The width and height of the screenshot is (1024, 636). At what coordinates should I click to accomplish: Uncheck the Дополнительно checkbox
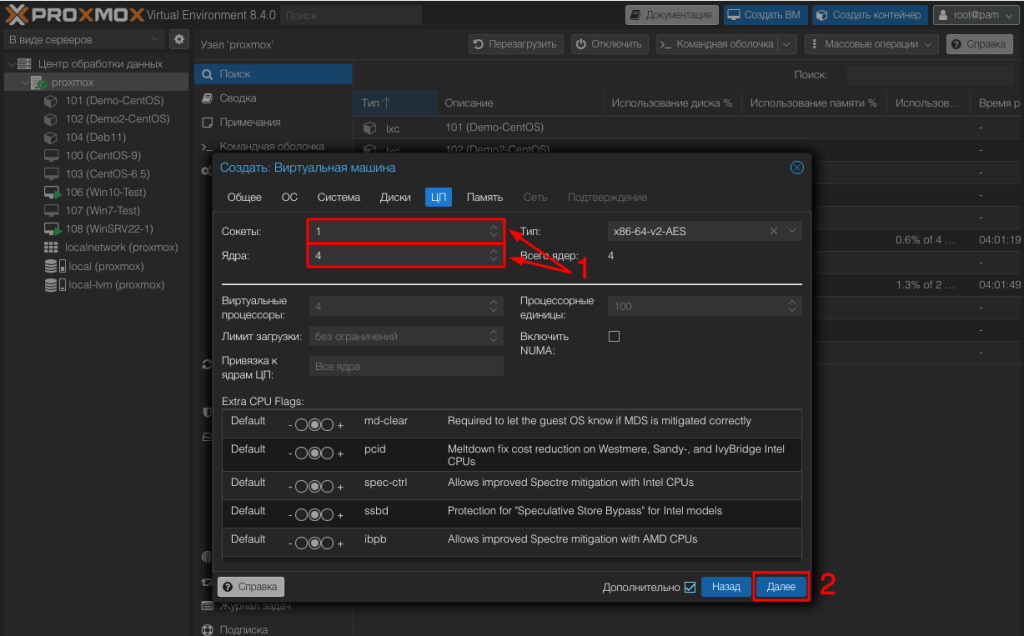click(690, 587)
